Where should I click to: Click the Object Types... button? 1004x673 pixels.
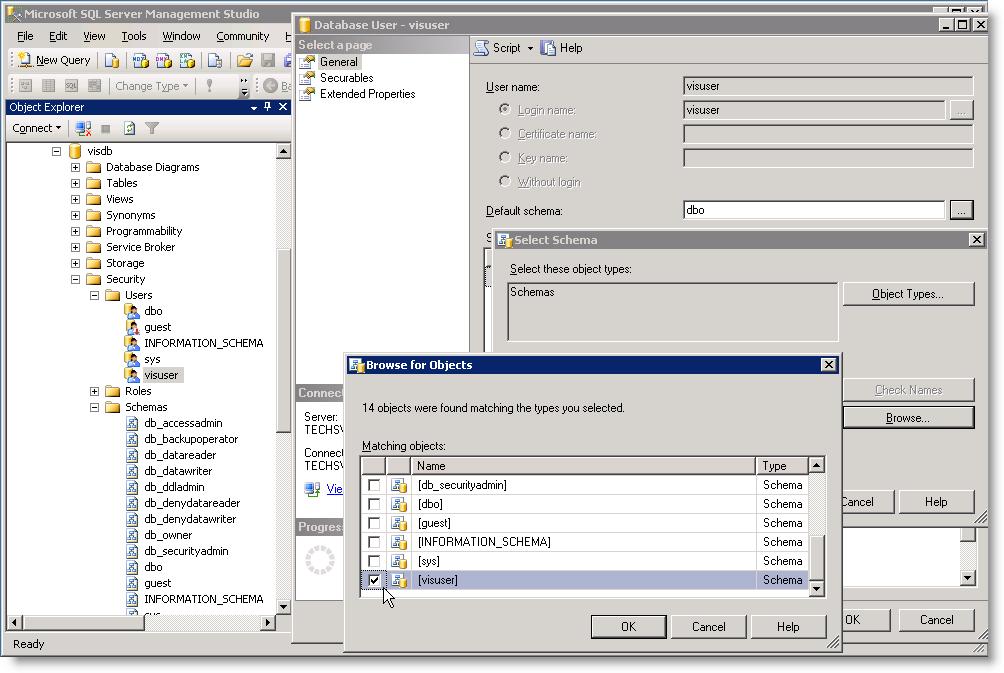pos(908,294)
